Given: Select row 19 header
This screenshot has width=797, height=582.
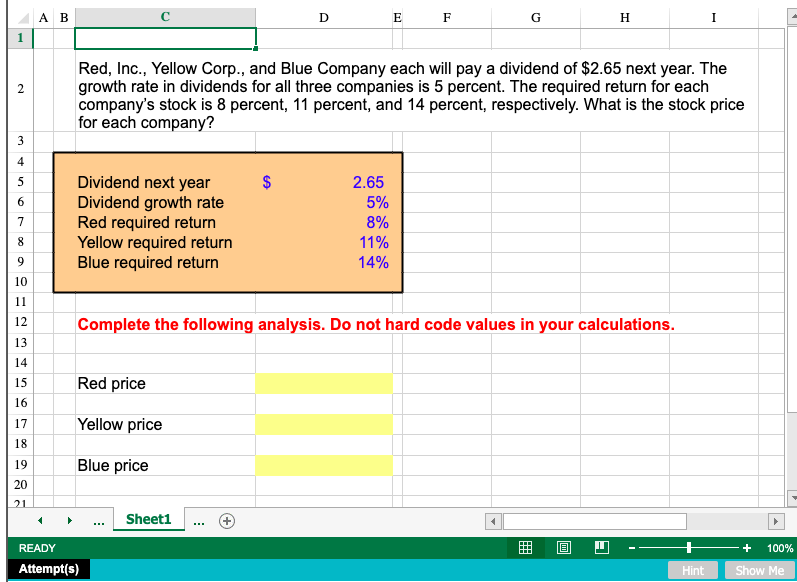Looking at the screenshot, I should (20, 465).
